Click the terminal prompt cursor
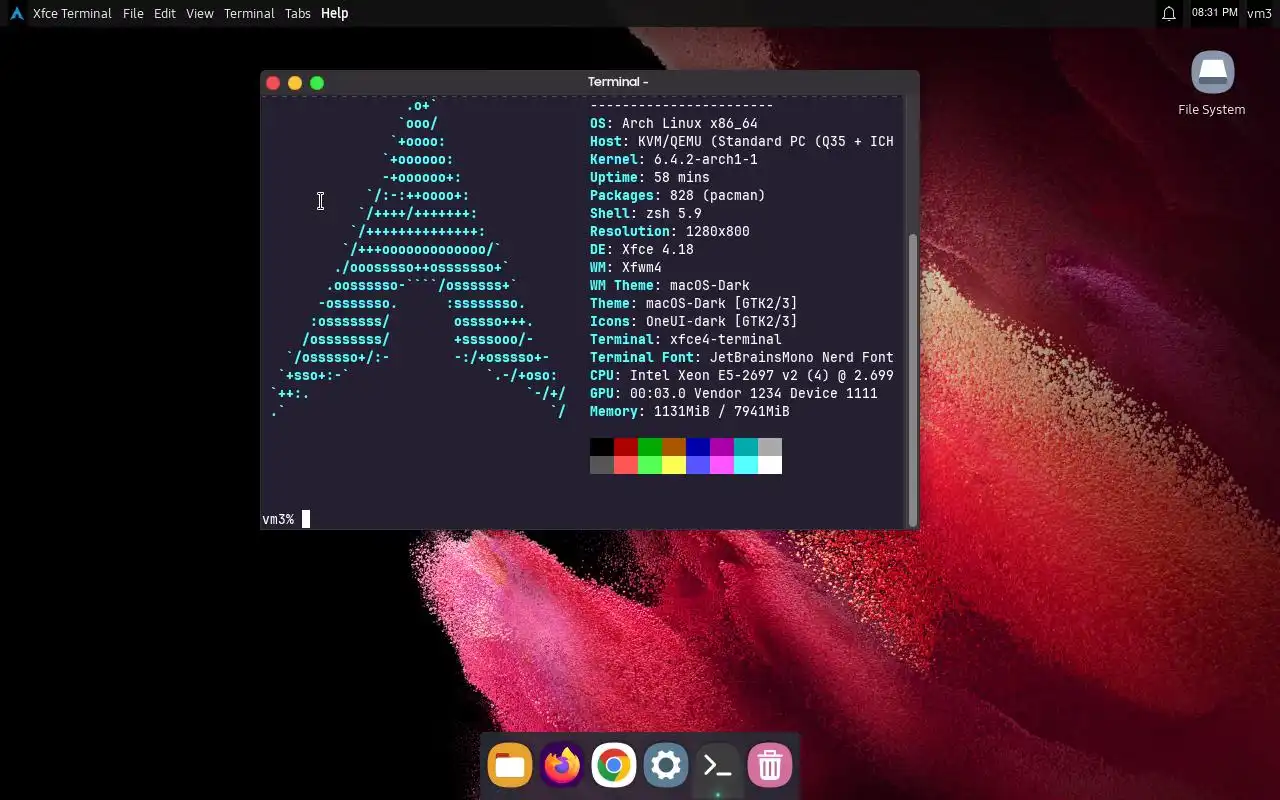This screenshot has height=800, width=1280. click(306, 519)
